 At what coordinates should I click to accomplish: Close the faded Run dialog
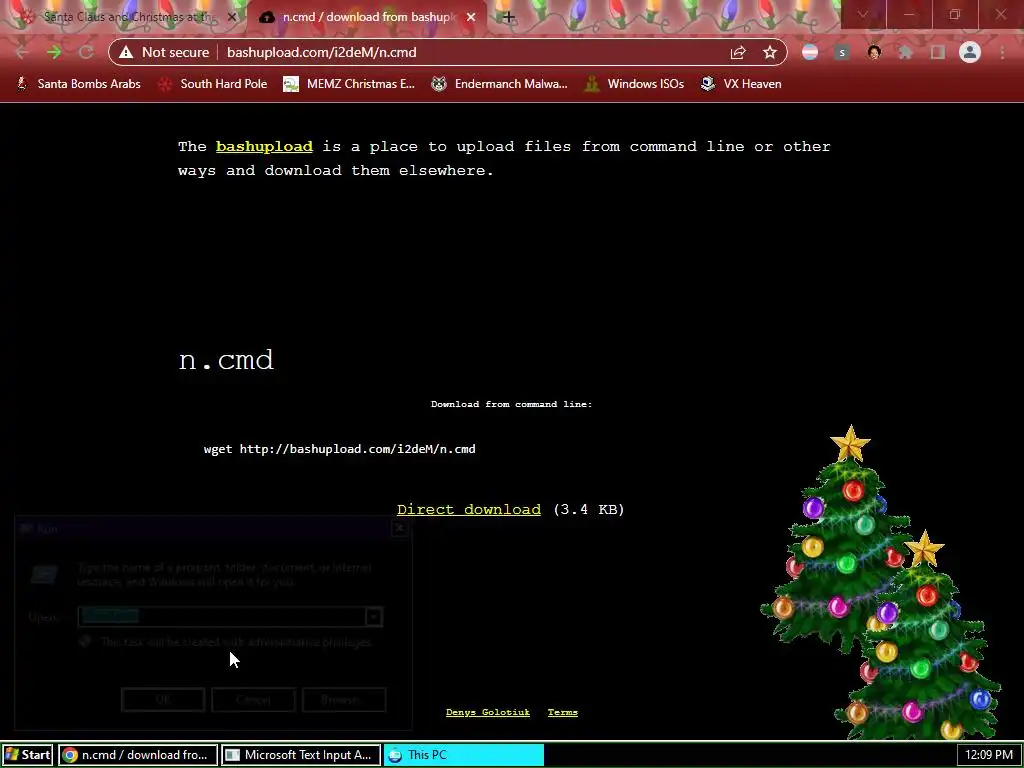(400, 528)
